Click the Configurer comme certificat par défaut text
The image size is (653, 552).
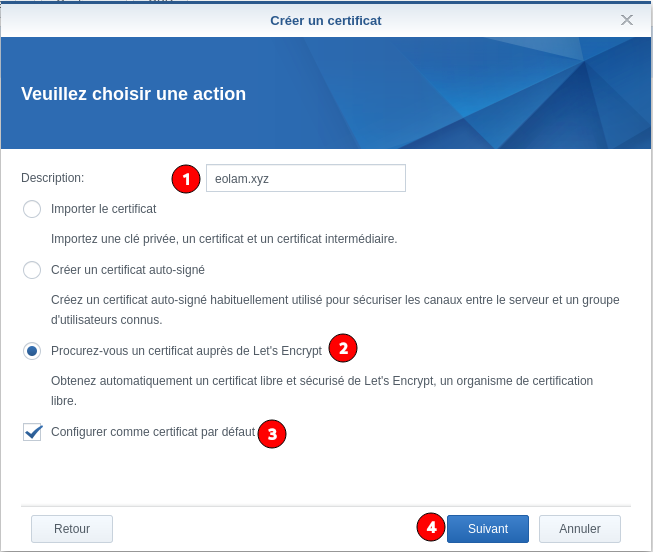152,432
